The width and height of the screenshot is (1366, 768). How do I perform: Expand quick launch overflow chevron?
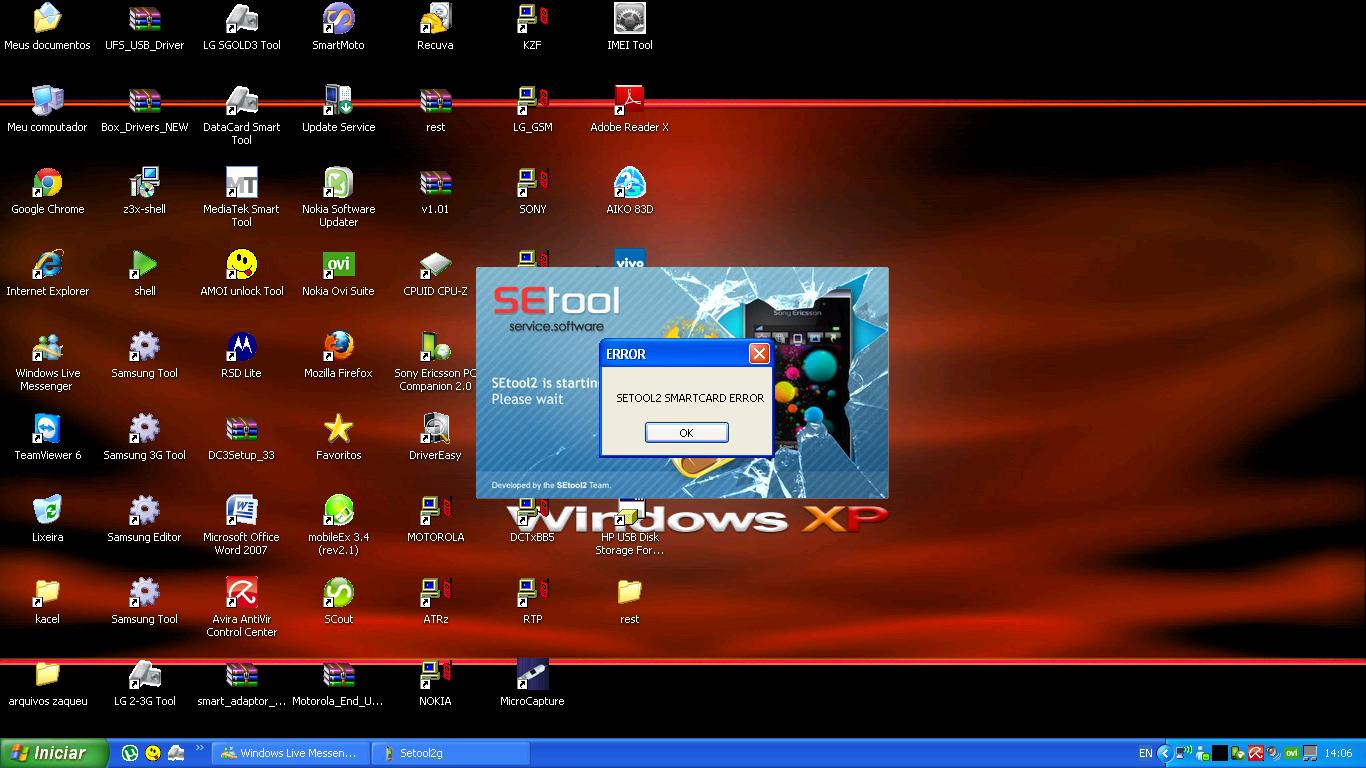click(x=200, y=748)
